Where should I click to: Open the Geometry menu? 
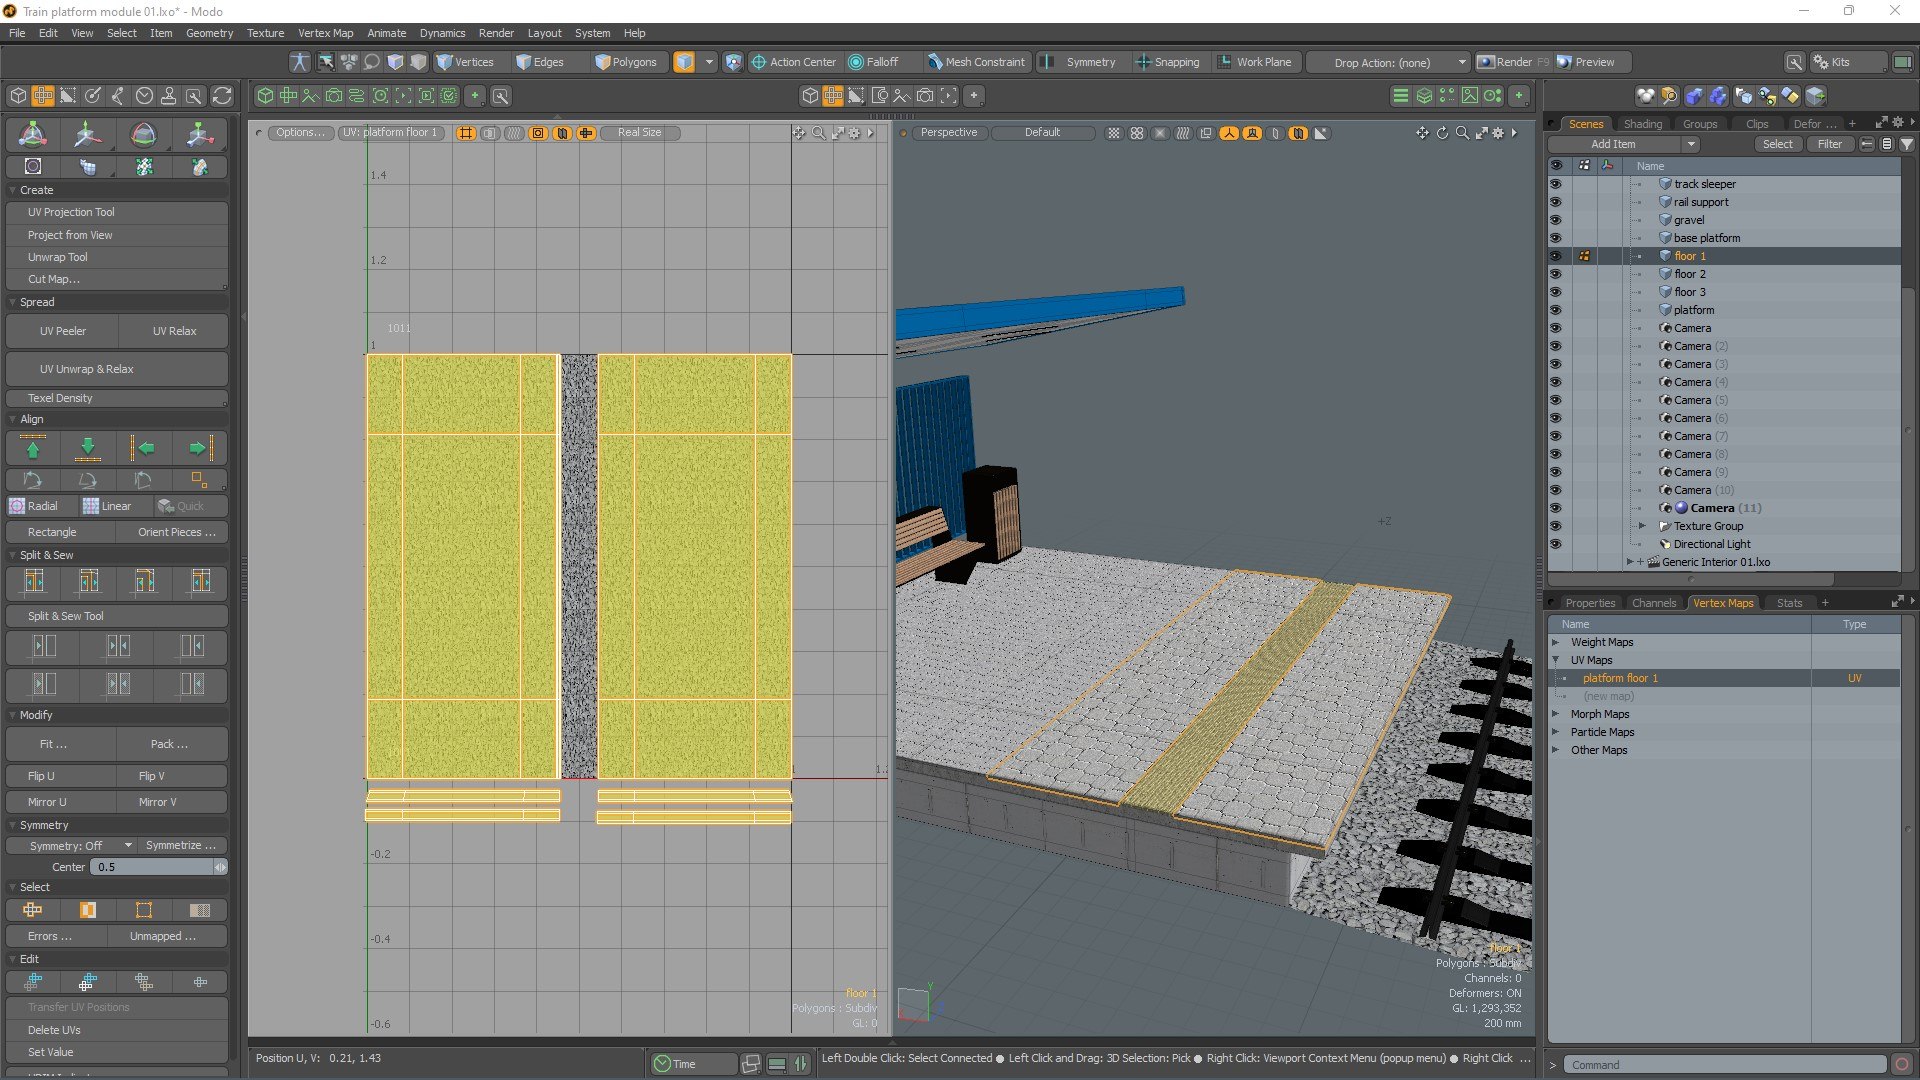[209, 33]
